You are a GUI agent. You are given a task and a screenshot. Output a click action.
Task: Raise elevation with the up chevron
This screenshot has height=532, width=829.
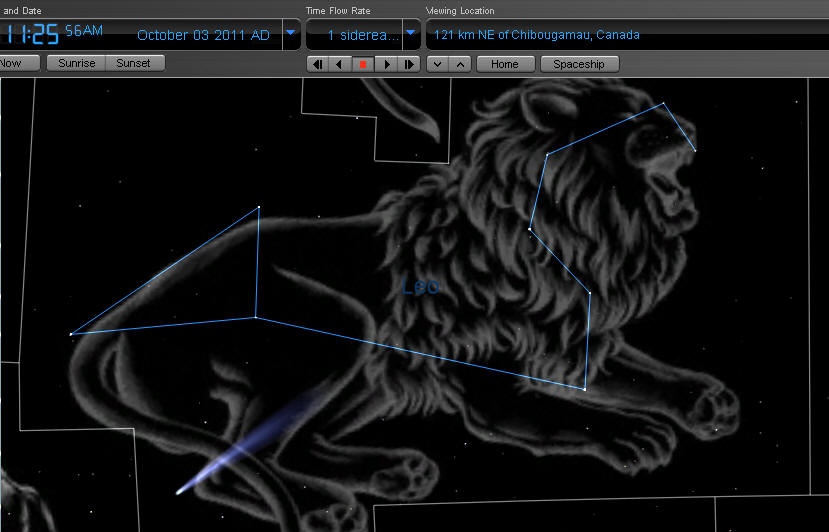coord(460,64)
